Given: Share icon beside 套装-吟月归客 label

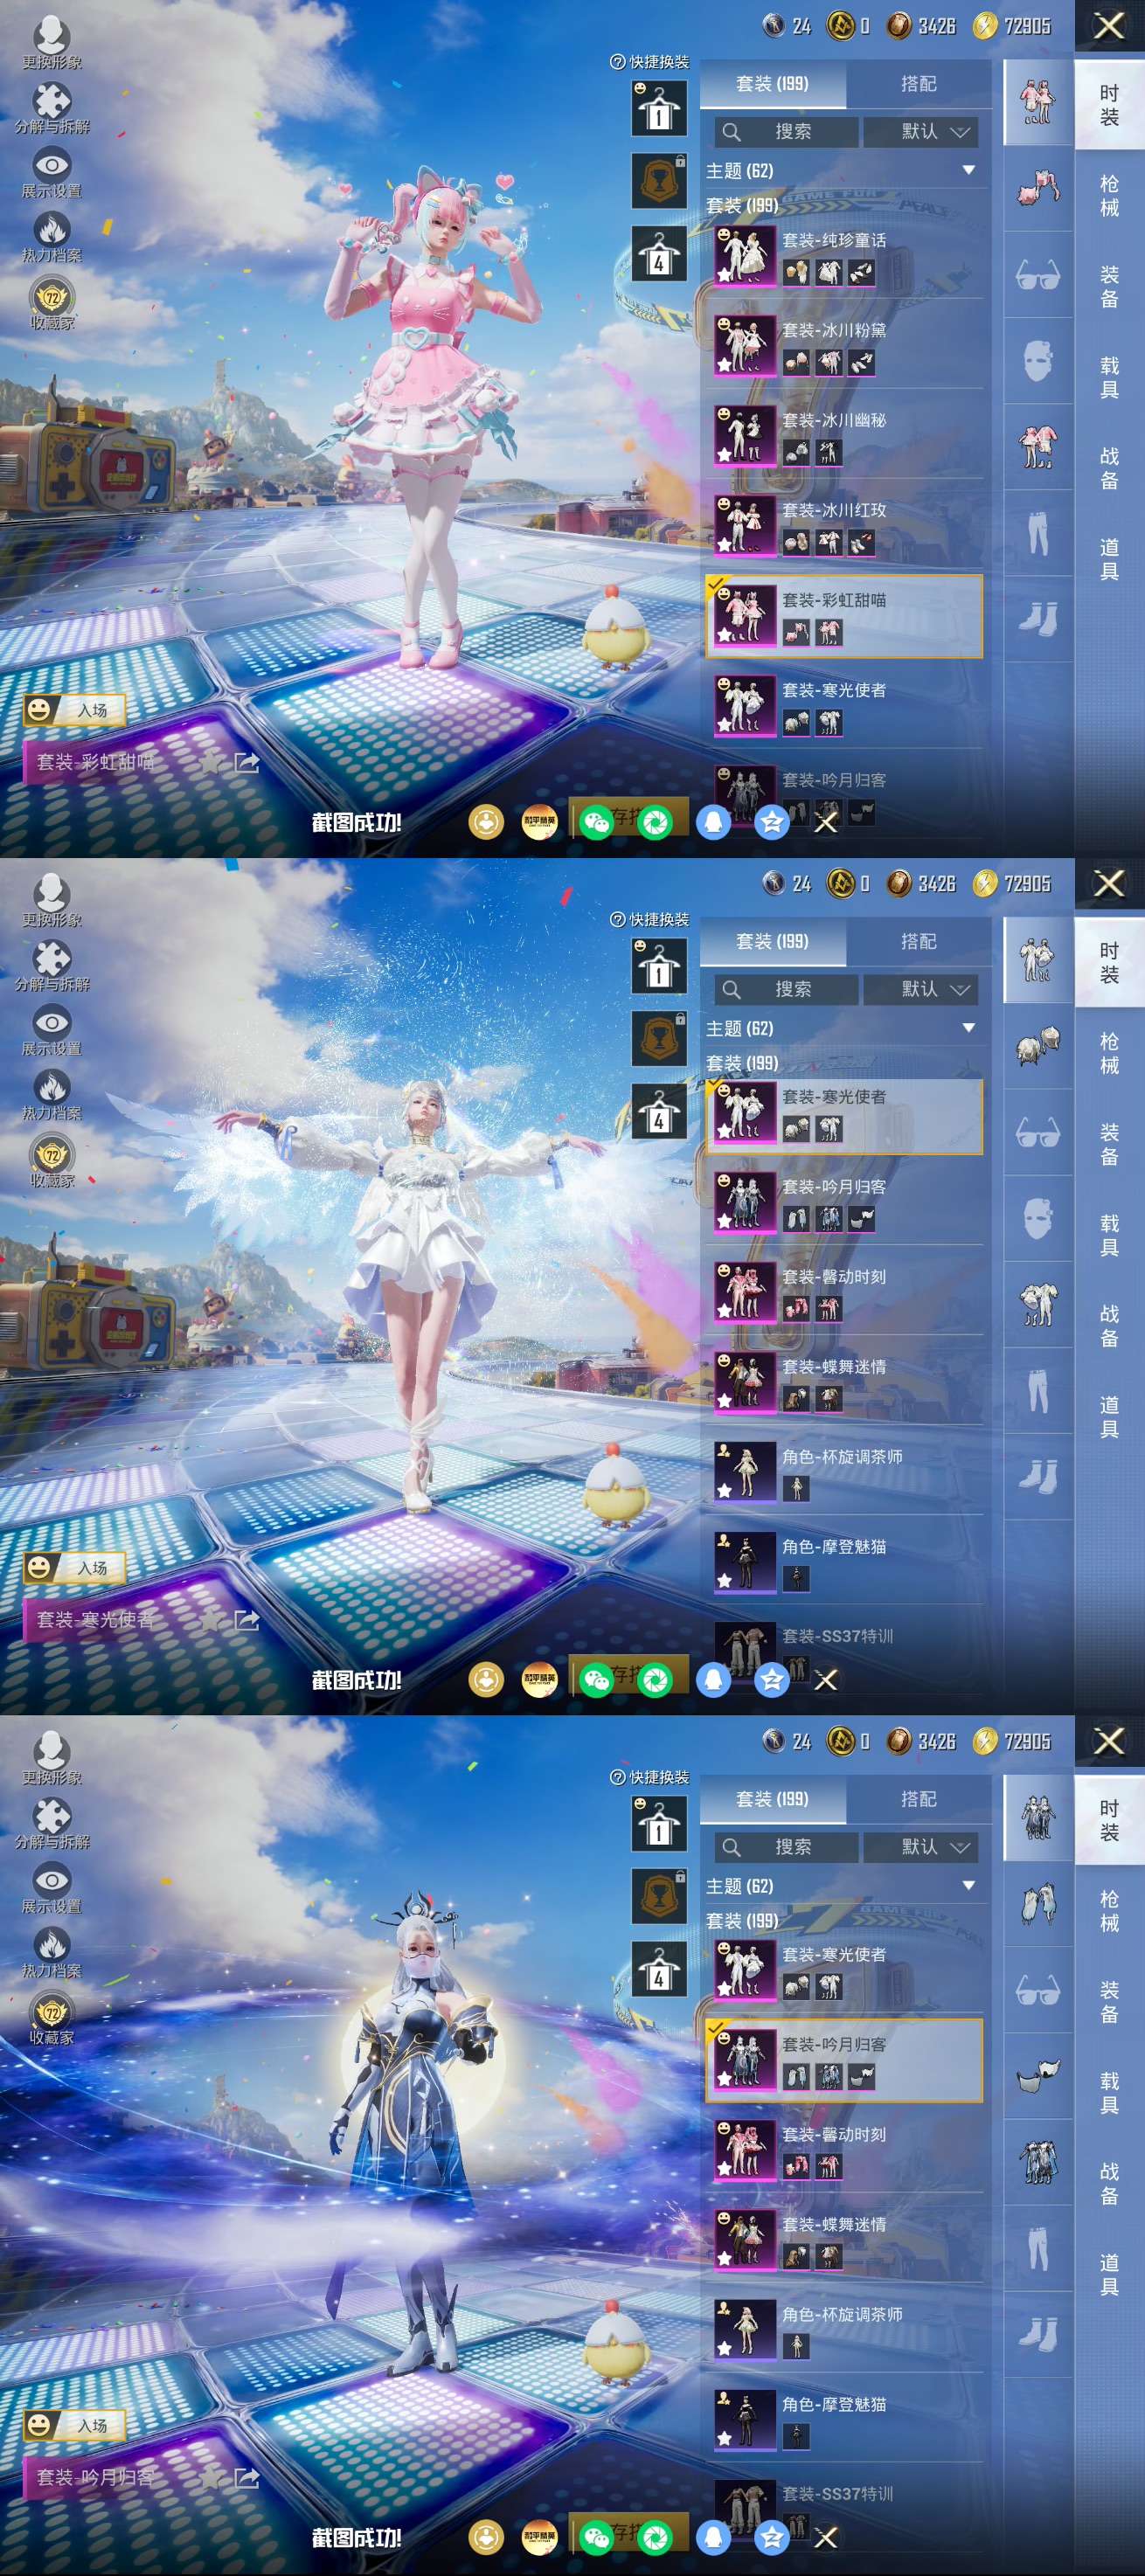Looking at the screenshot, I should pyautogui.click(x=246, y=2478).
